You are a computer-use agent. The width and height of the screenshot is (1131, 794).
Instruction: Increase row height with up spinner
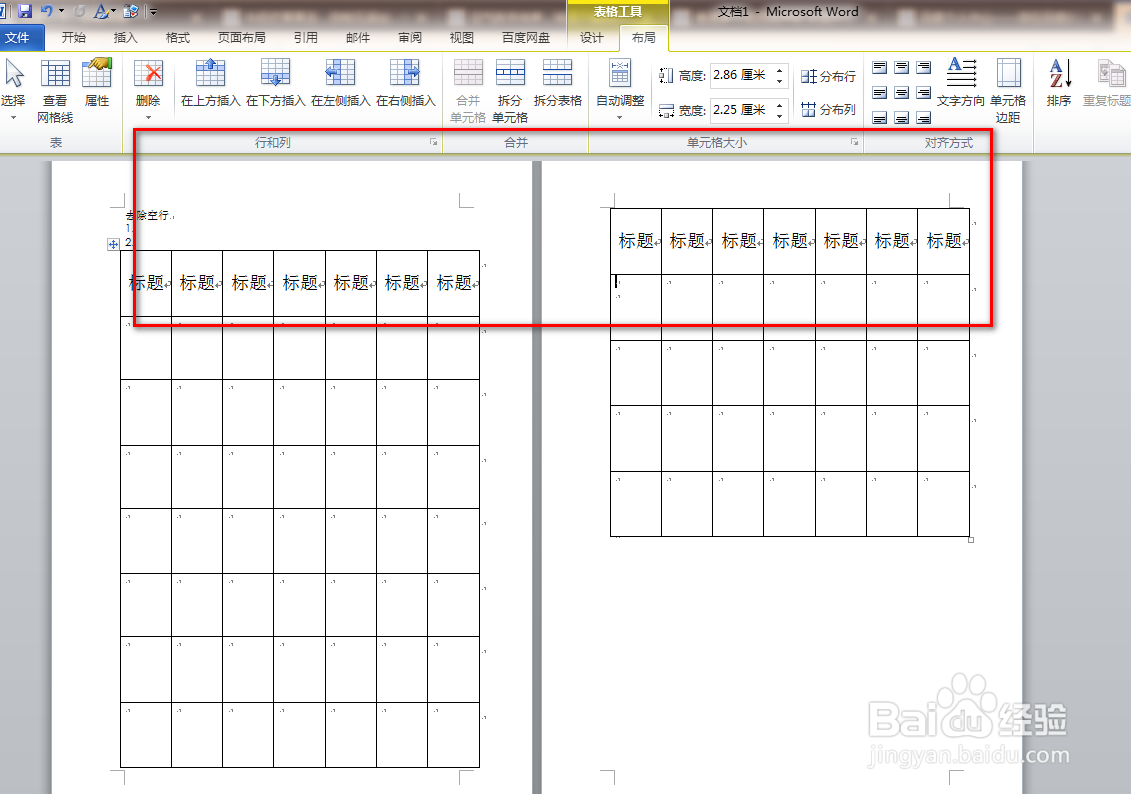click(780, 70)
